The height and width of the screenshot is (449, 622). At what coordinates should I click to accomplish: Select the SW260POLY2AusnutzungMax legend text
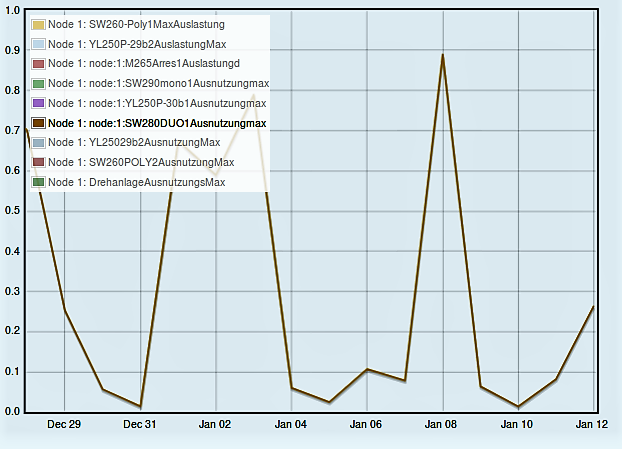pos(141,162)
